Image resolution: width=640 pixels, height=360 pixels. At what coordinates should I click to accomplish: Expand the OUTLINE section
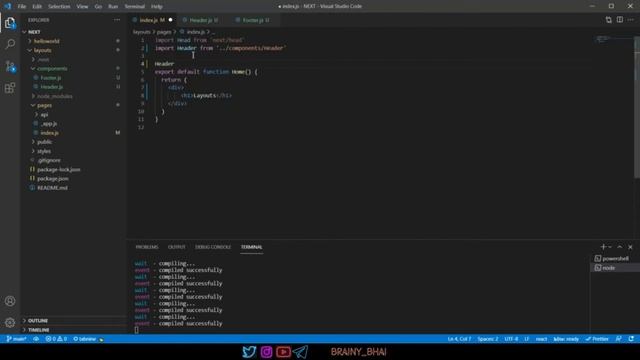(x=38, y=321)
